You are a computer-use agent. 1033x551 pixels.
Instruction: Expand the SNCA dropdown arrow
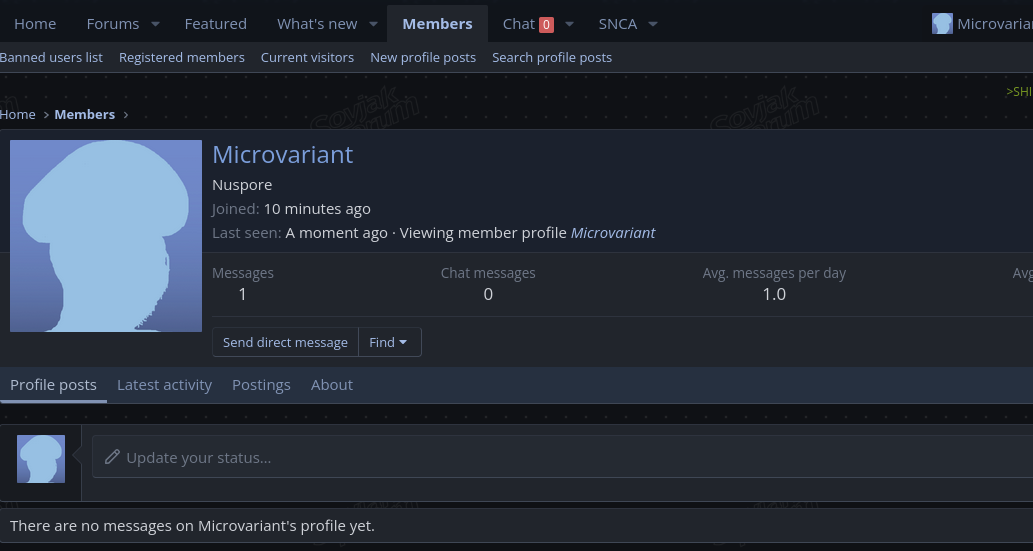click(653, 24)
